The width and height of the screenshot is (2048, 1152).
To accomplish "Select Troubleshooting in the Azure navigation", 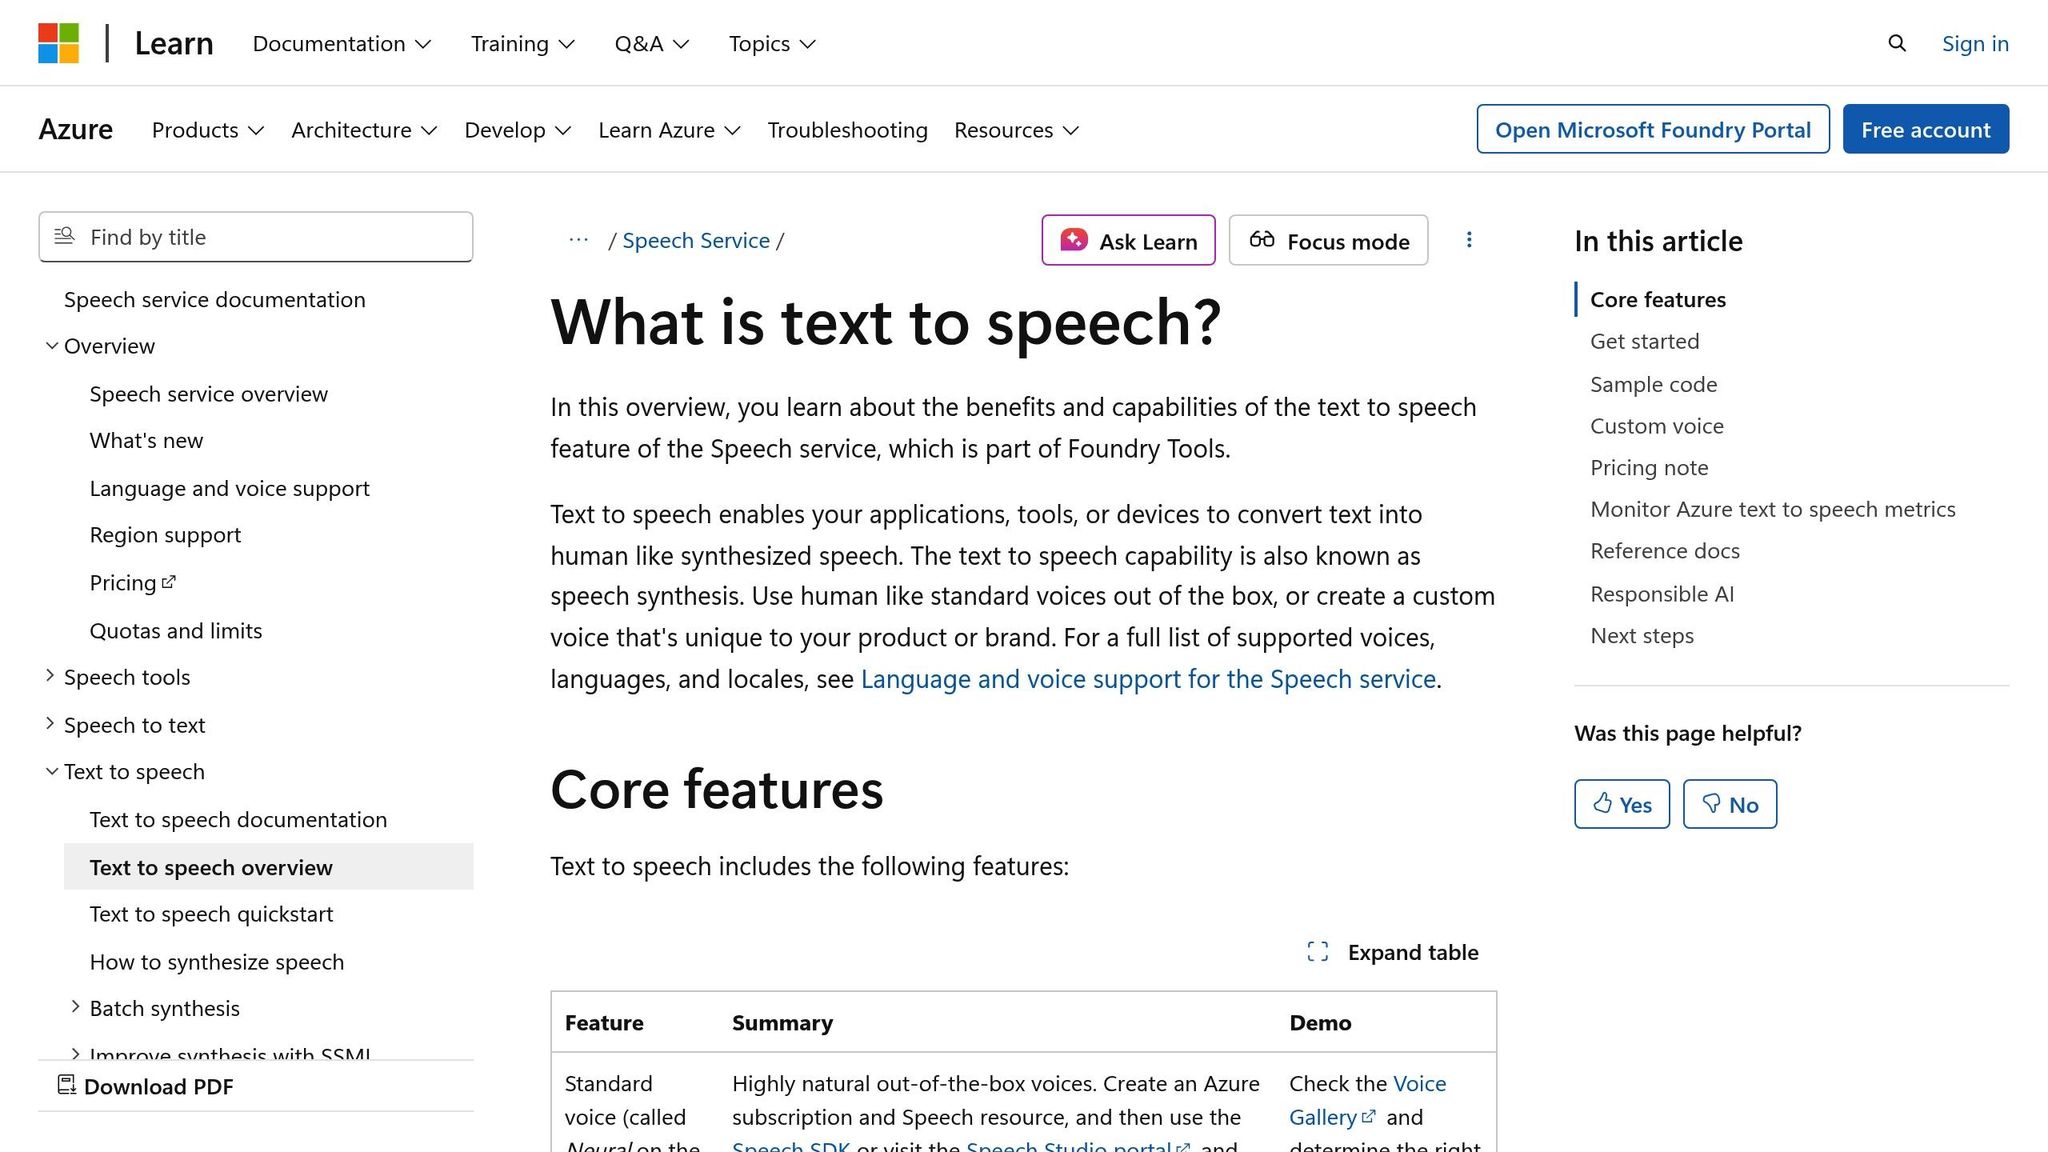I will (x=847, y=129).
